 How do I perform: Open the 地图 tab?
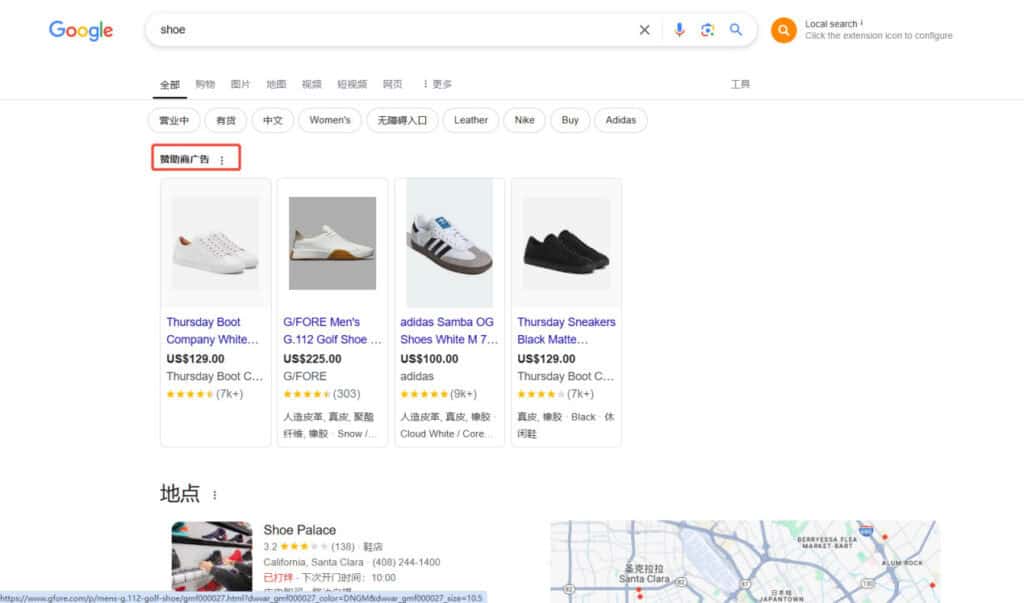276,84
